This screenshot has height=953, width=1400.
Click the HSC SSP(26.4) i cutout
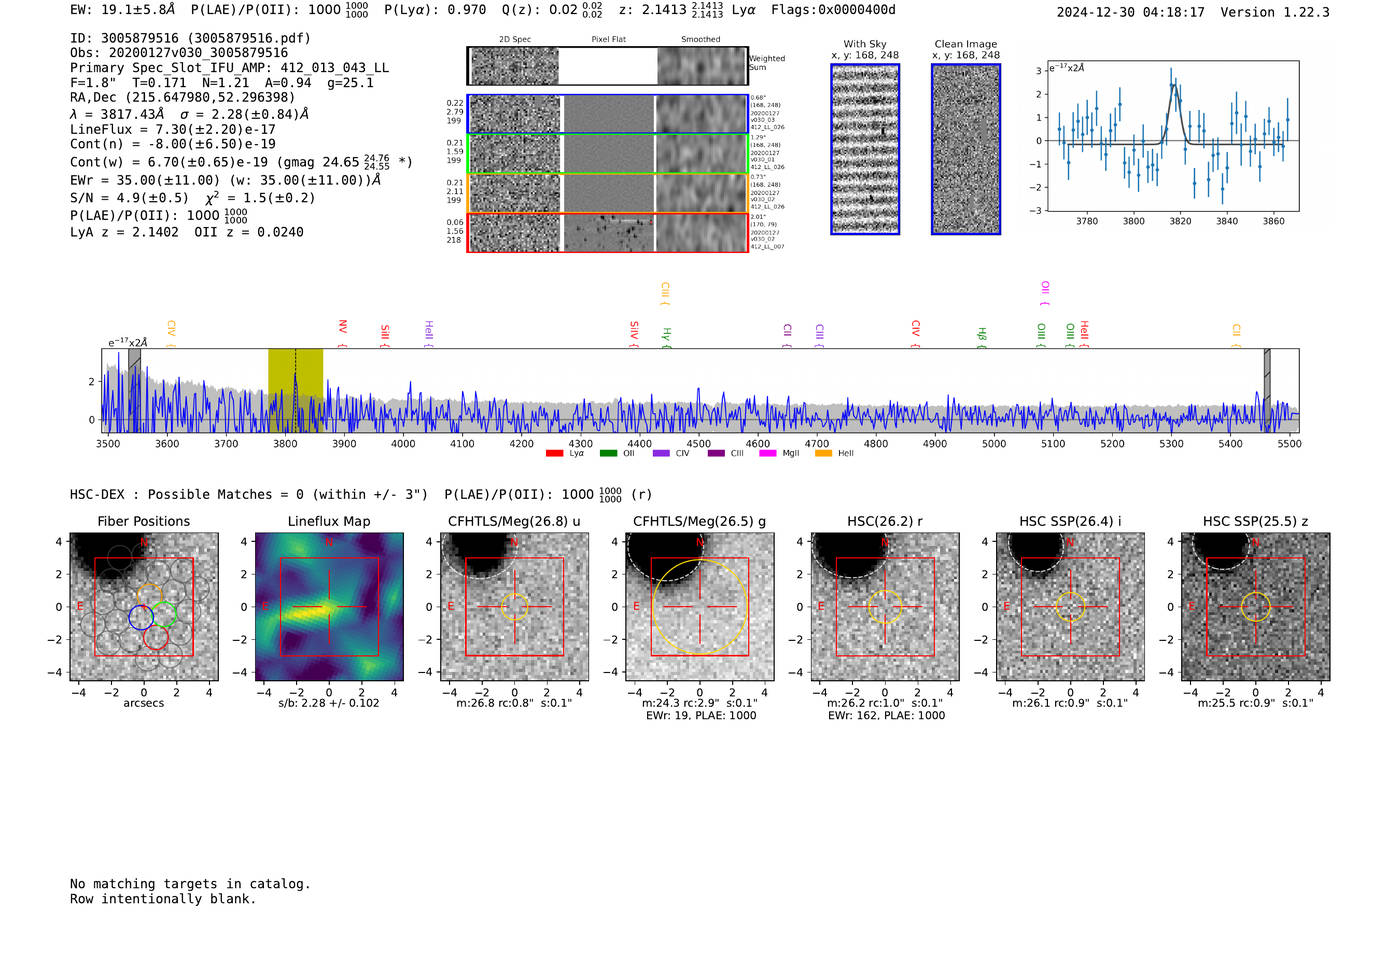[x=1070, y=606]
